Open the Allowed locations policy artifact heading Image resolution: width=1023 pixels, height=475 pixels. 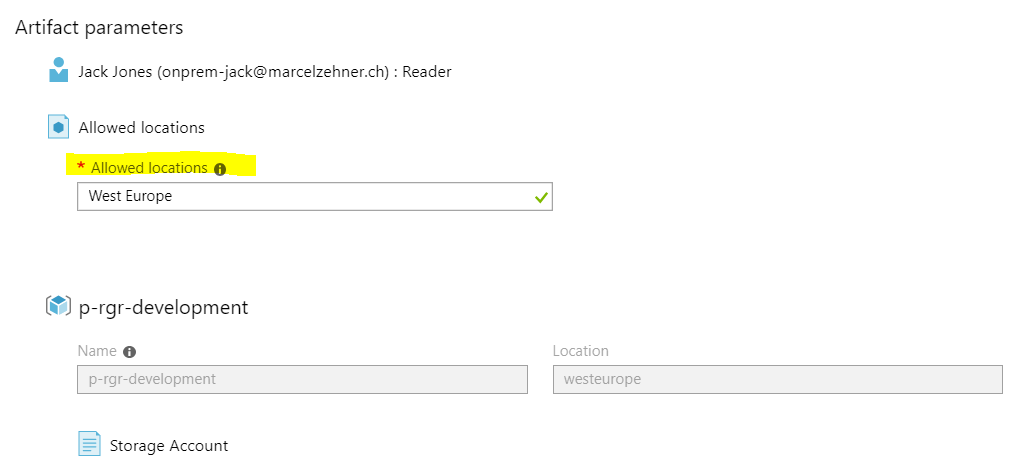142,127
